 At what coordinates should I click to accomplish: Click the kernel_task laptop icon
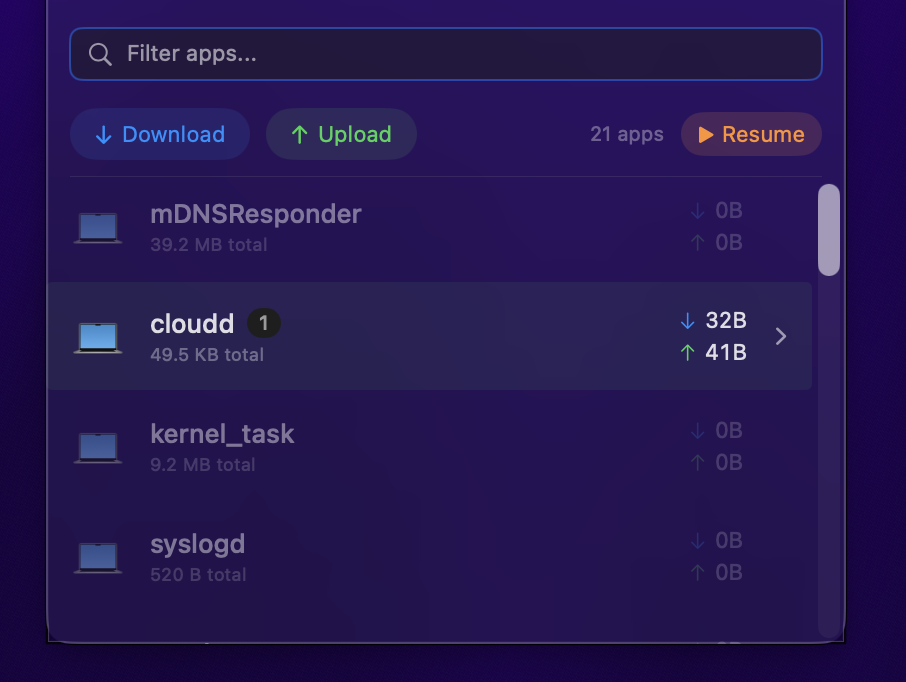pos(98,447)
